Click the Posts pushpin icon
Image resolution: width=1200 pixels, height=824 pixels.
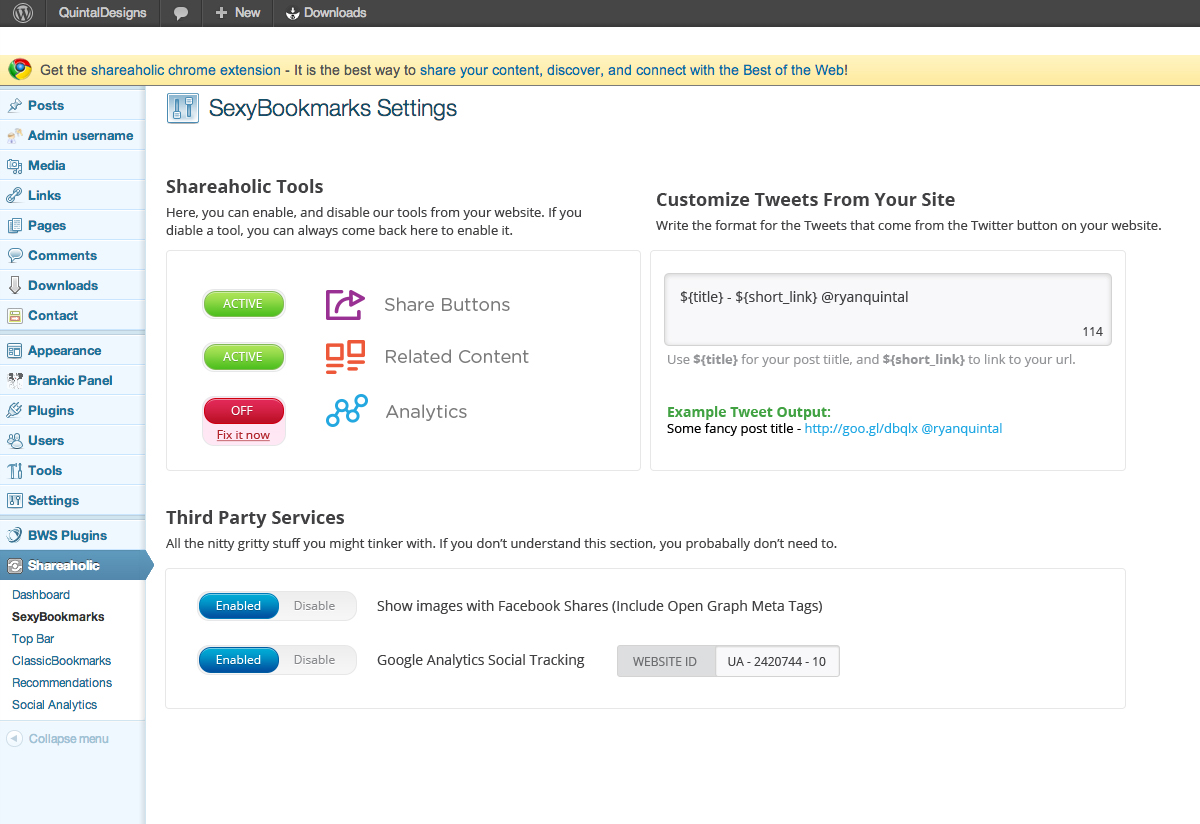14,105
